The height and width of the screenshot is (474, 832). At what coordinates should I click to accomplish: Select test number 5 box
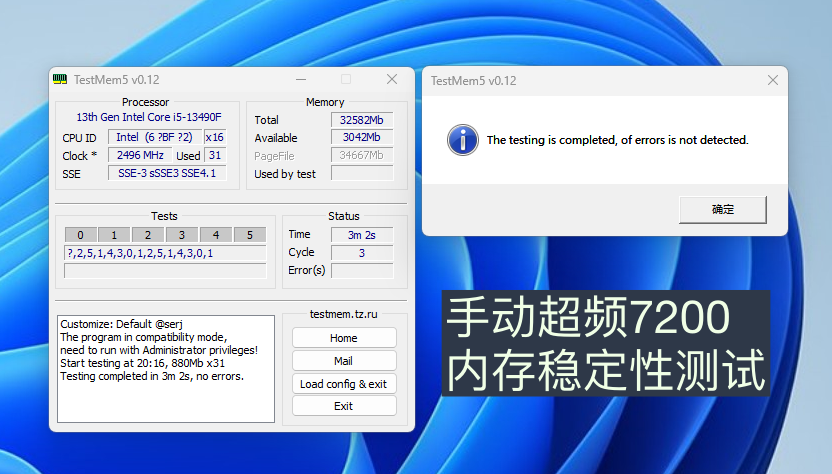250,235
